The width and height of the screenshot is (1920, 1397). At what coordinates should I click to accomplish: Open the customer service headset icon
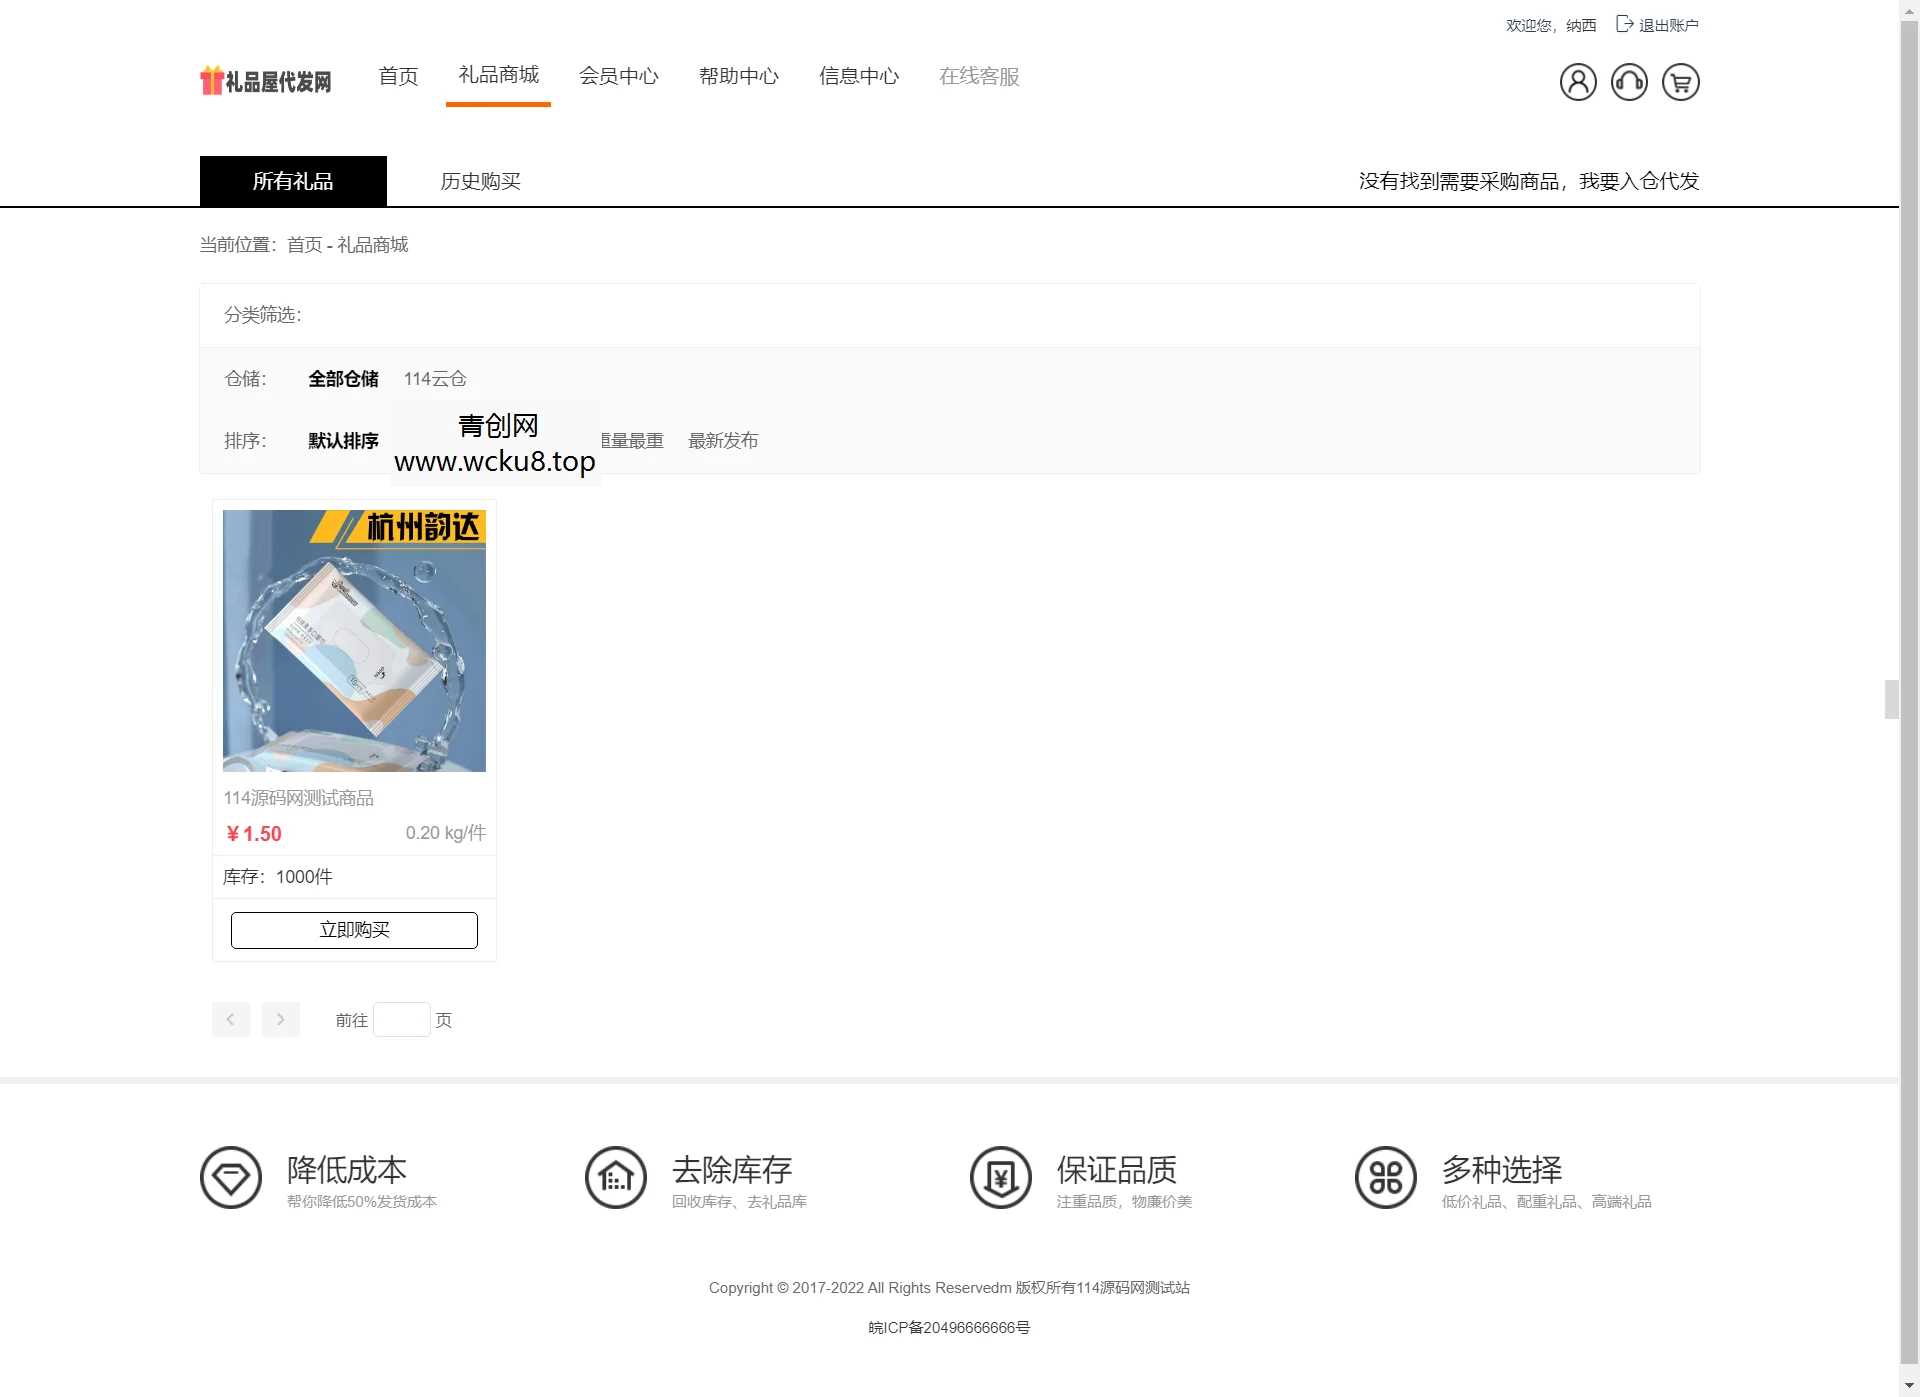tap(1629, 82)
